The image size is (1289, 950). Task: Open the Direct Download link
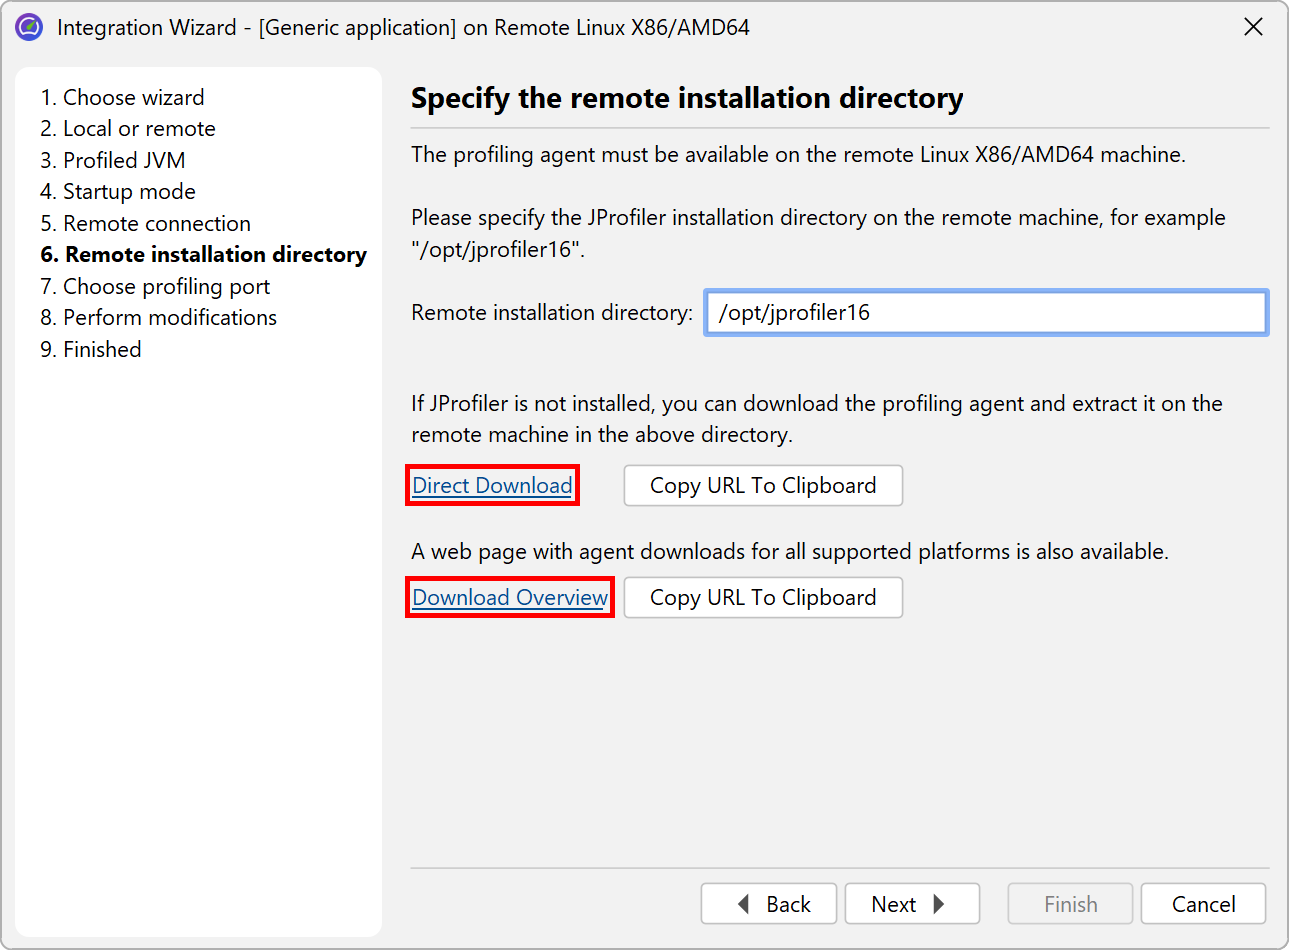click(492, 486)
